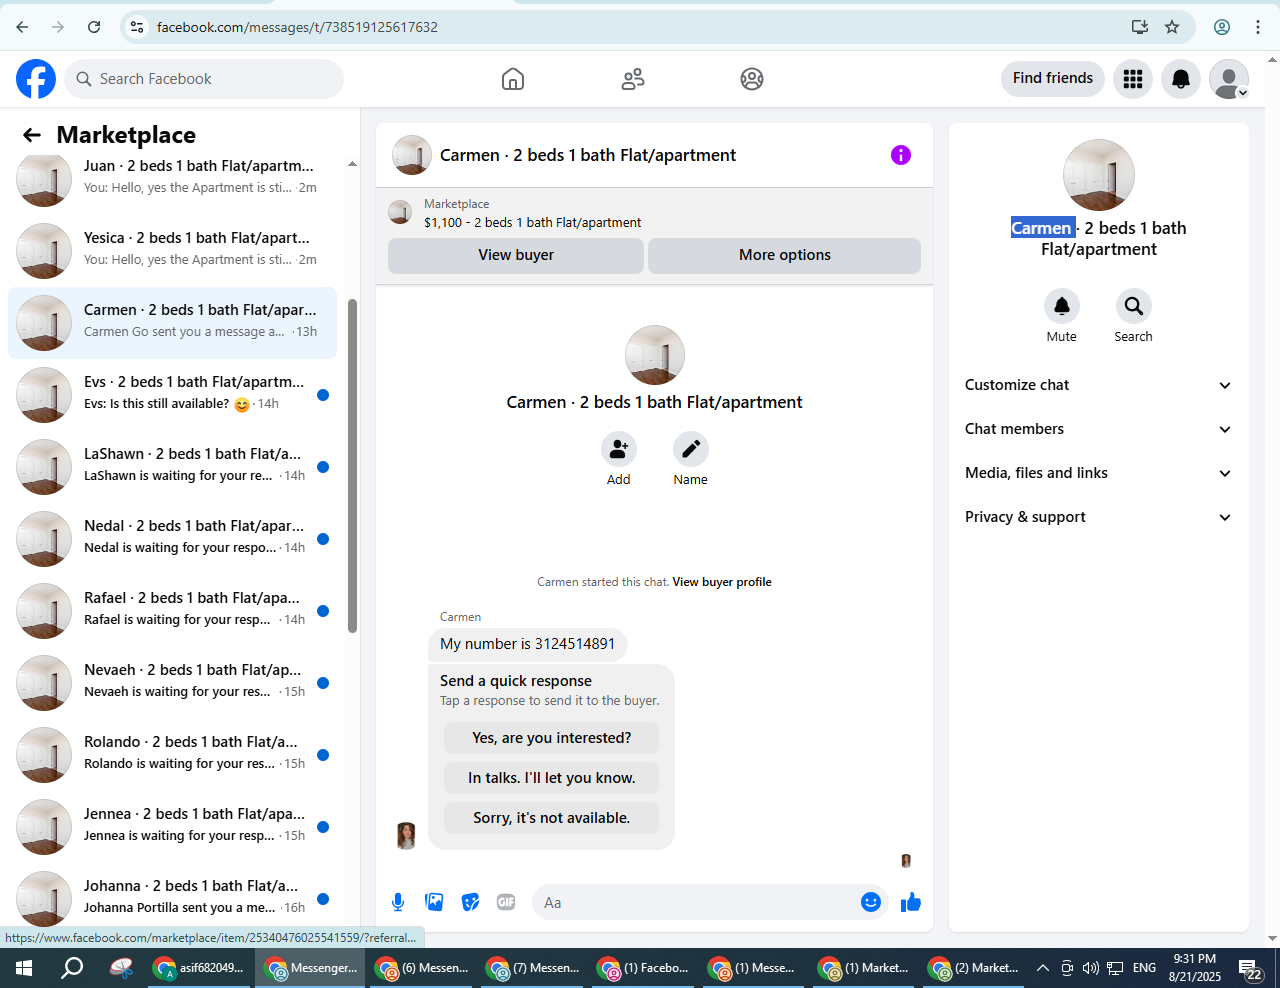
Task: Expand Media, files and links section
Action: pyautogui.click(x=1098, y=473)
